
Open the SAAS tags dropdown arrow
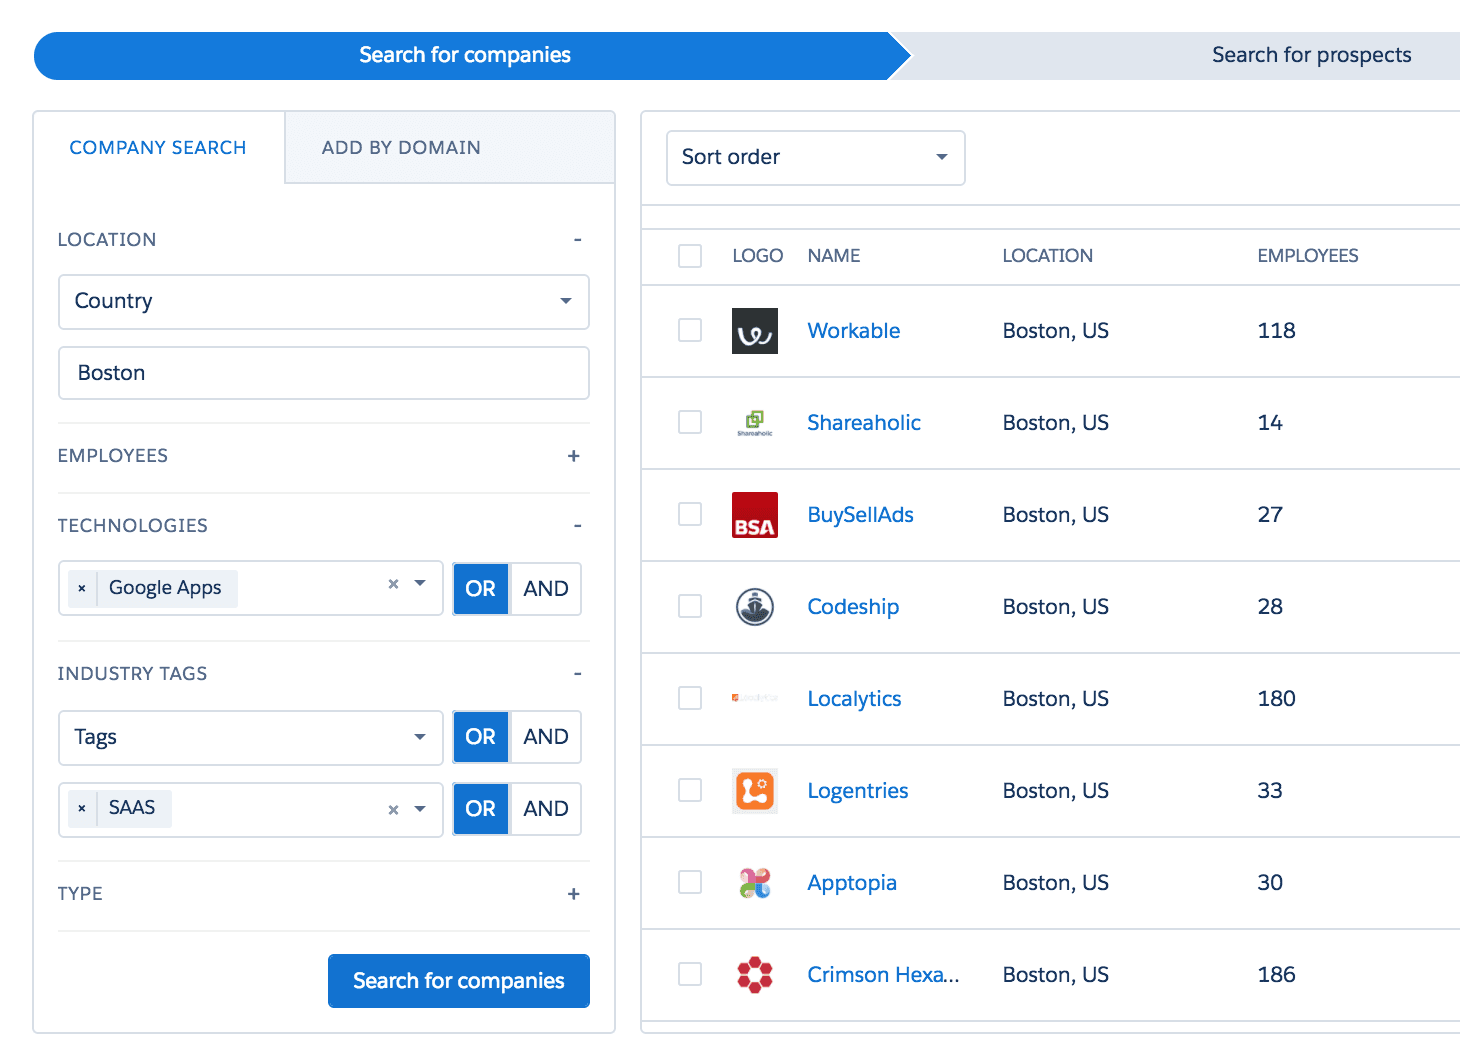click(420, 809)
